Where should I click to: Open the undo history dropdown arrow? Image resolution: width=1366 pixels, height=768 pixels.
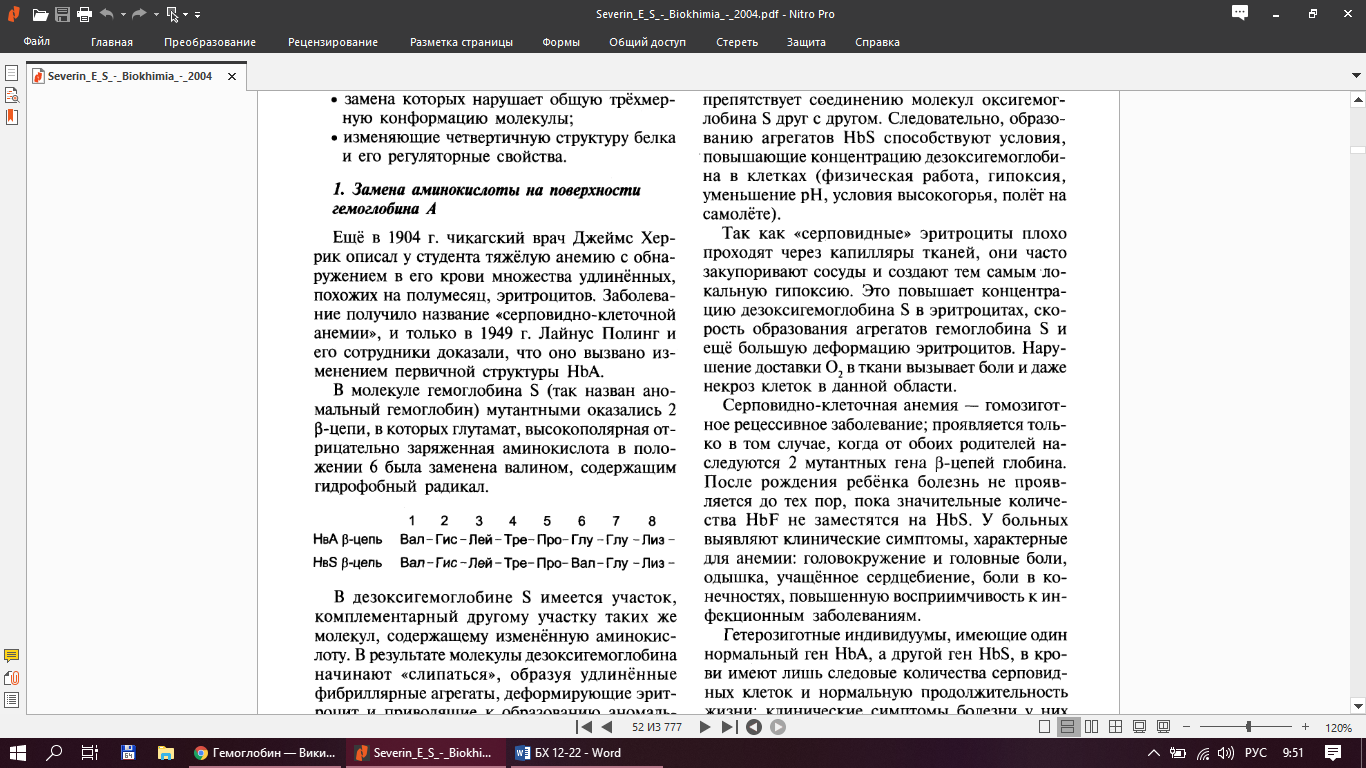pos(122,15)
